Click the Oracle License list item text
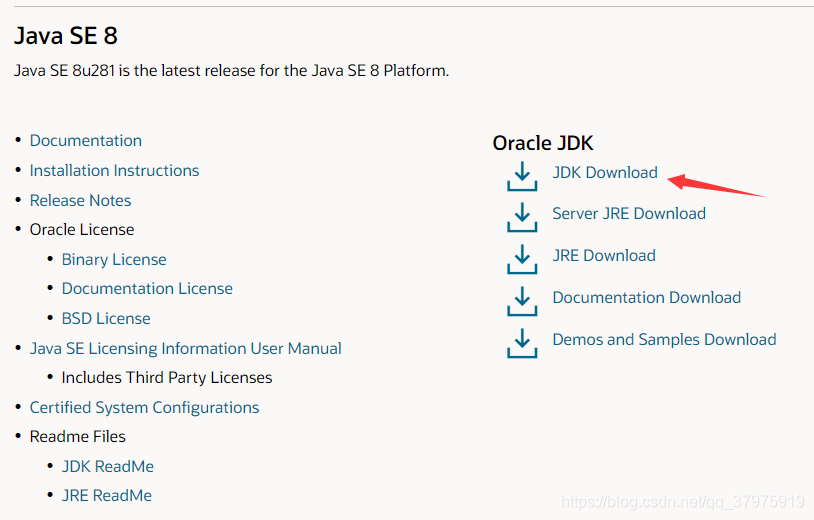 (82, 229)
